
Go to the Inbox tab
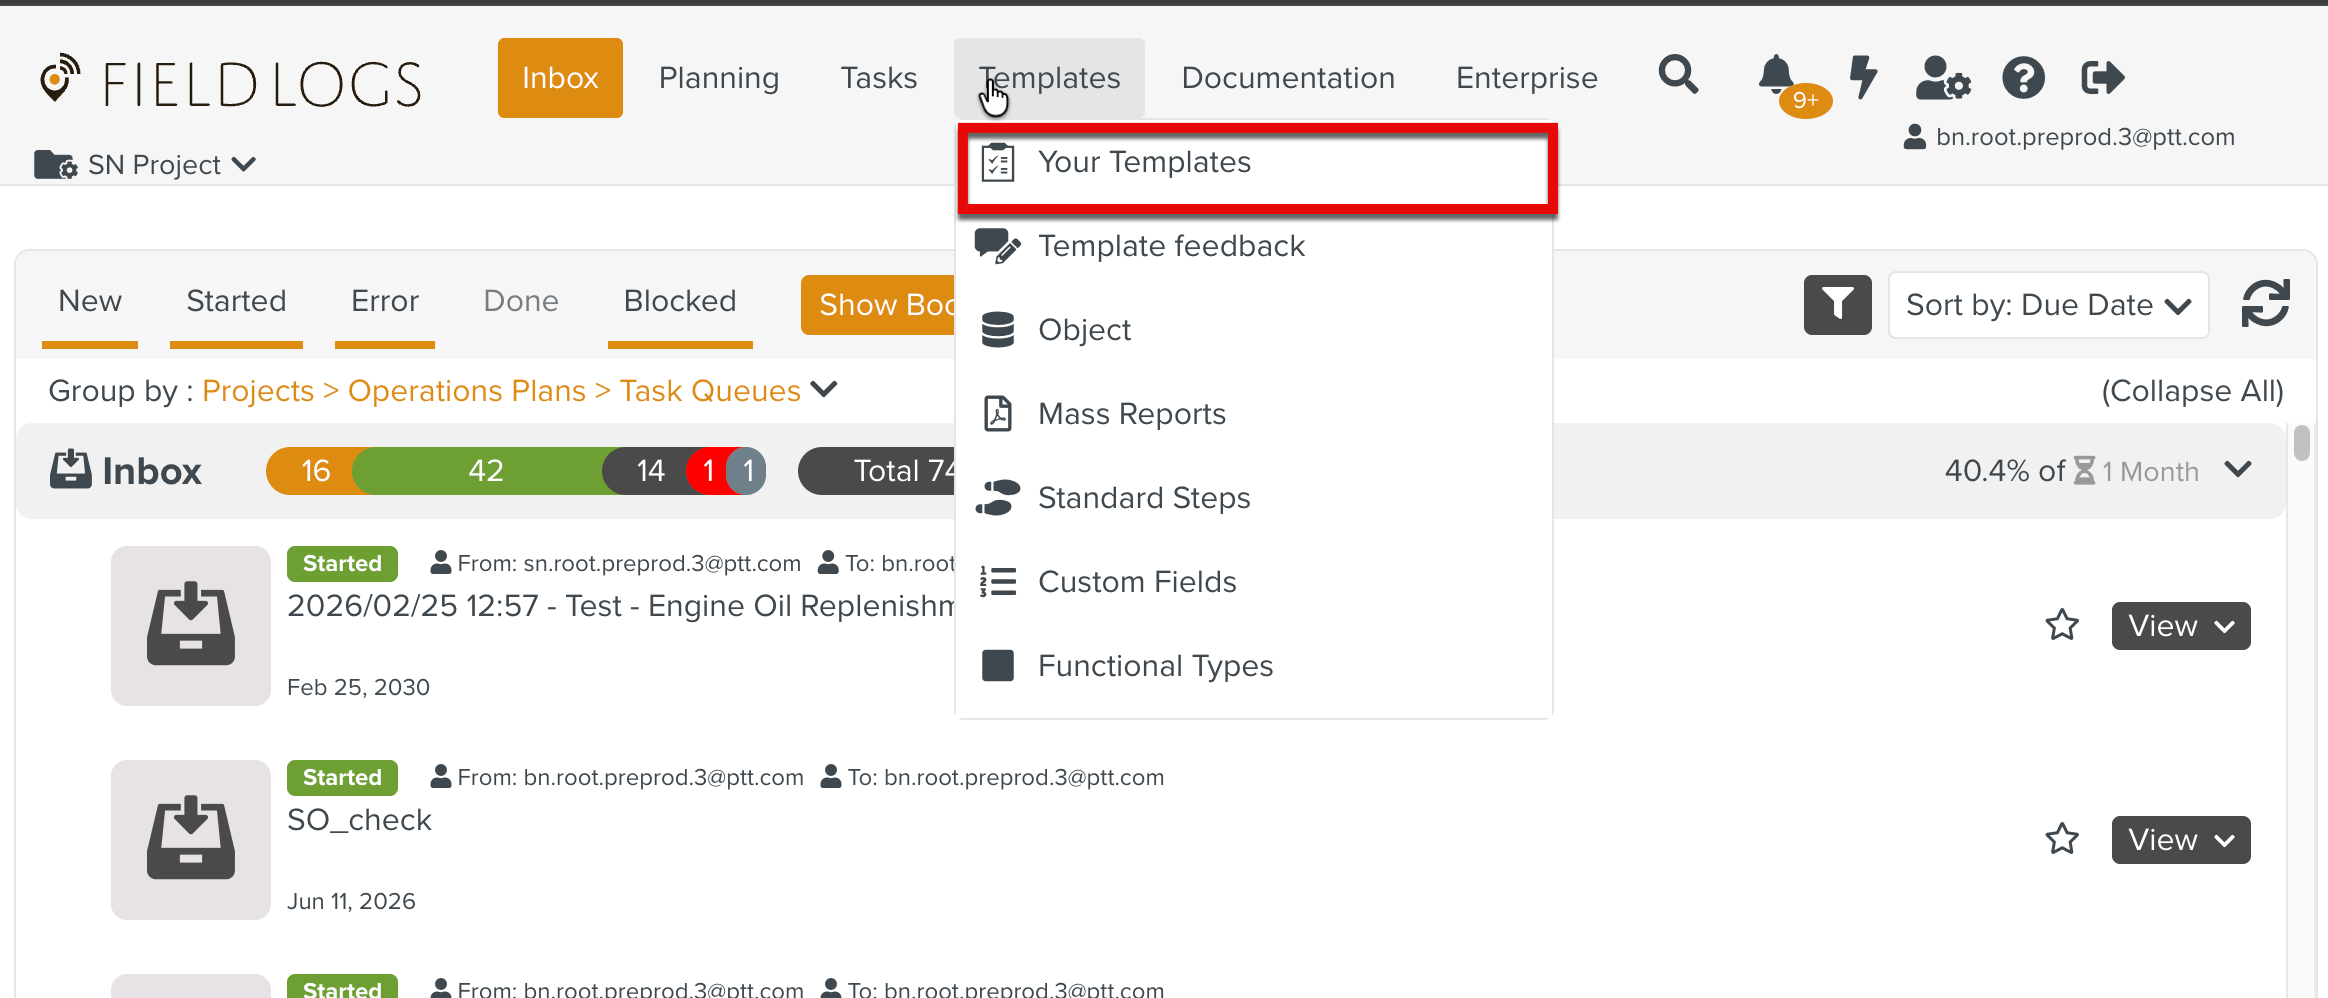pos(560,78)
